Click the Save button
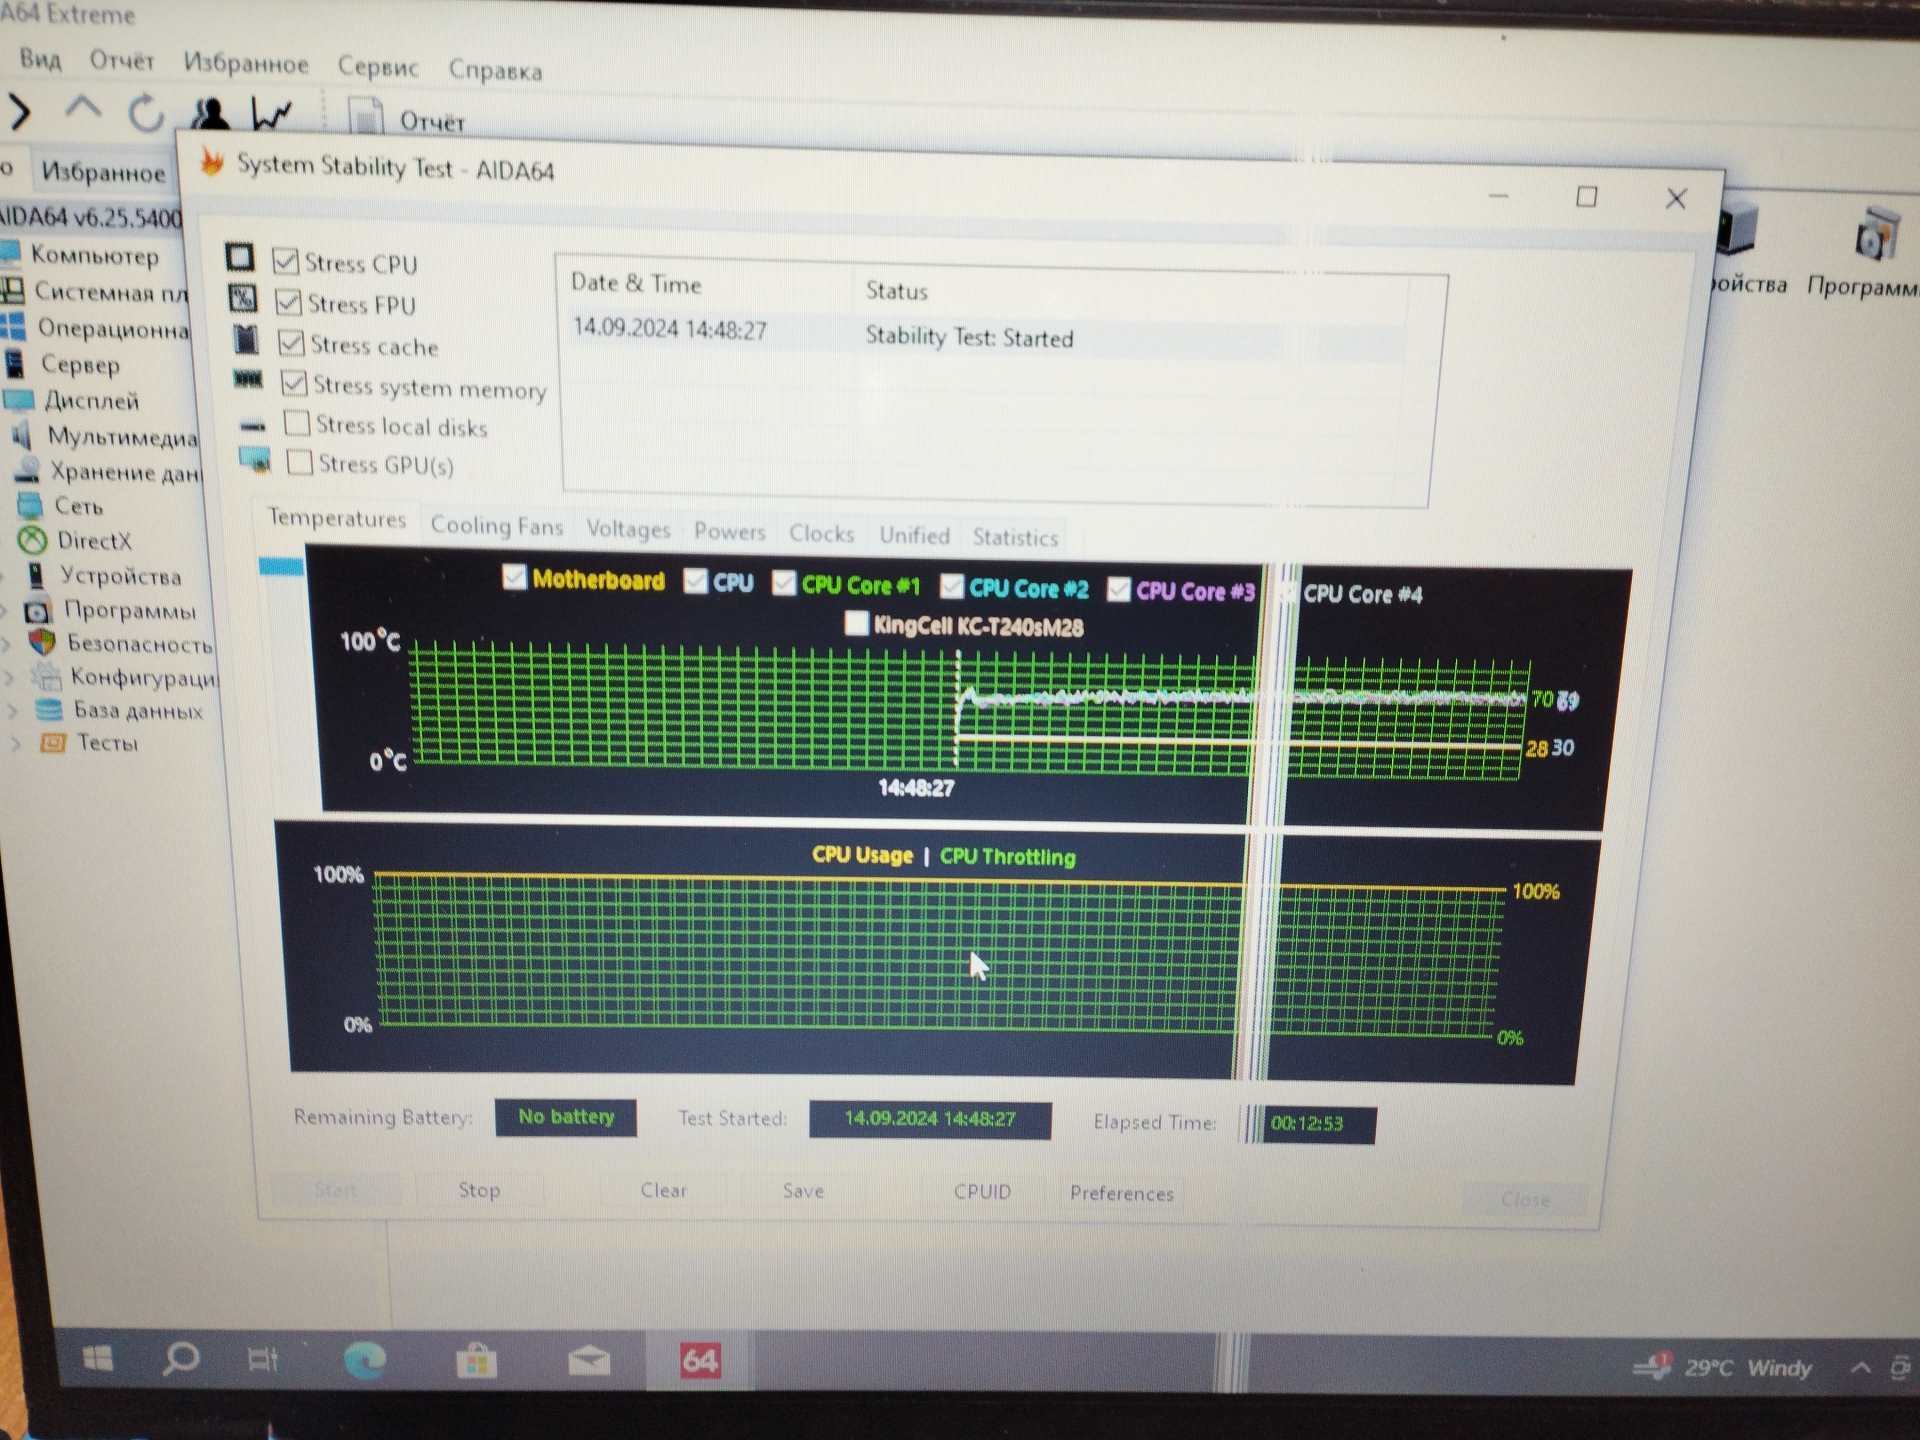This screenshot has width=1920, height=1440. tap(803, 1191)
